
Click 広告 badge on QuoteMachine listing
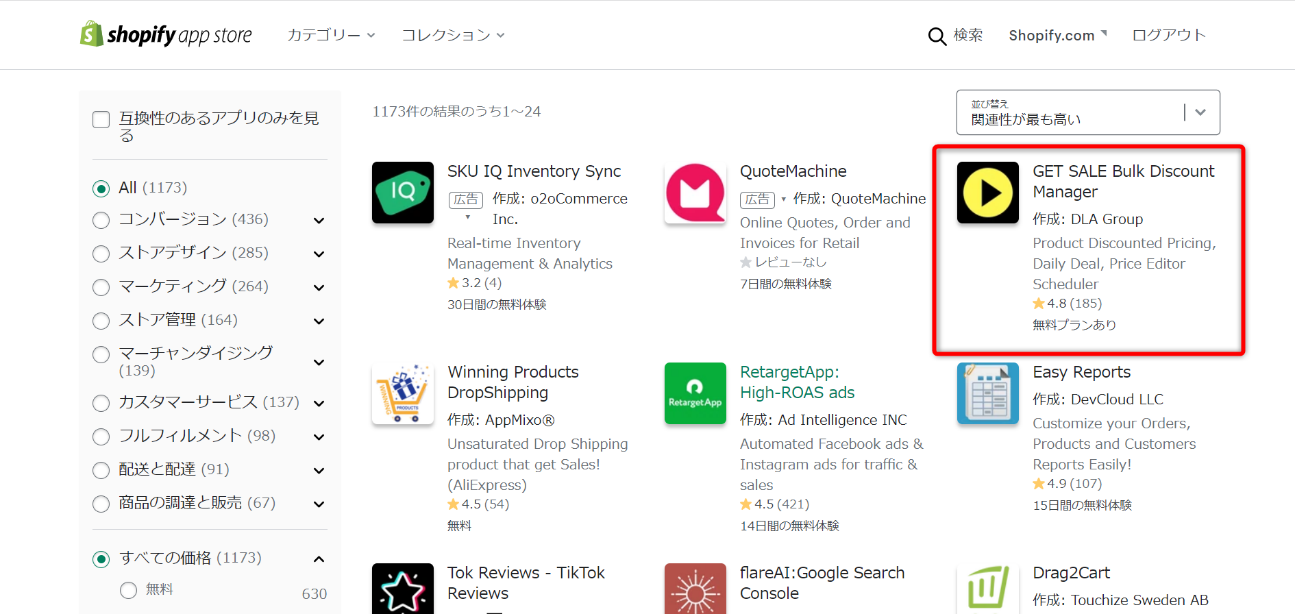pos(757,199)
